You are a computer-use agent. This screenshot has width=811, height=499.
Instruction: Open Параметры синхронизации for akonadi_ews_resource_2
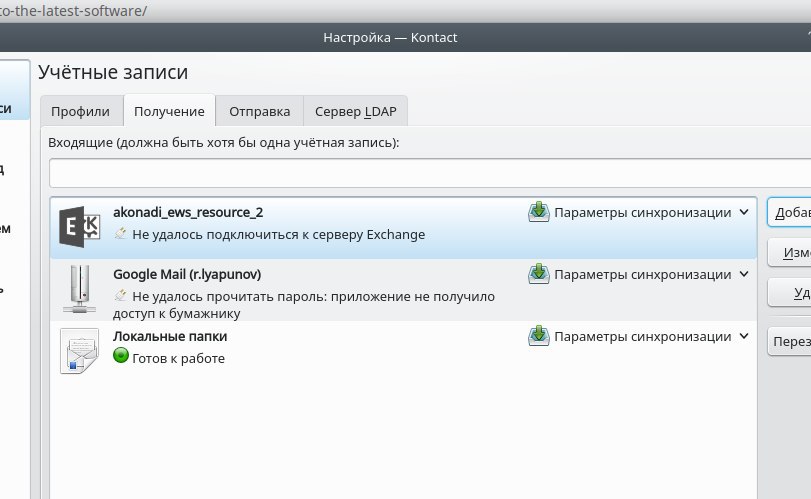642,213
